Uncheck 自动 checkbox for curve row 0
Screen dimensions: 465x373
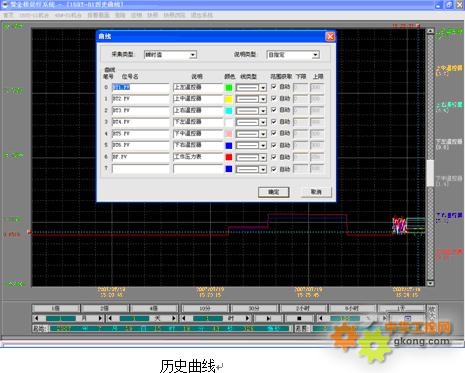274,87
